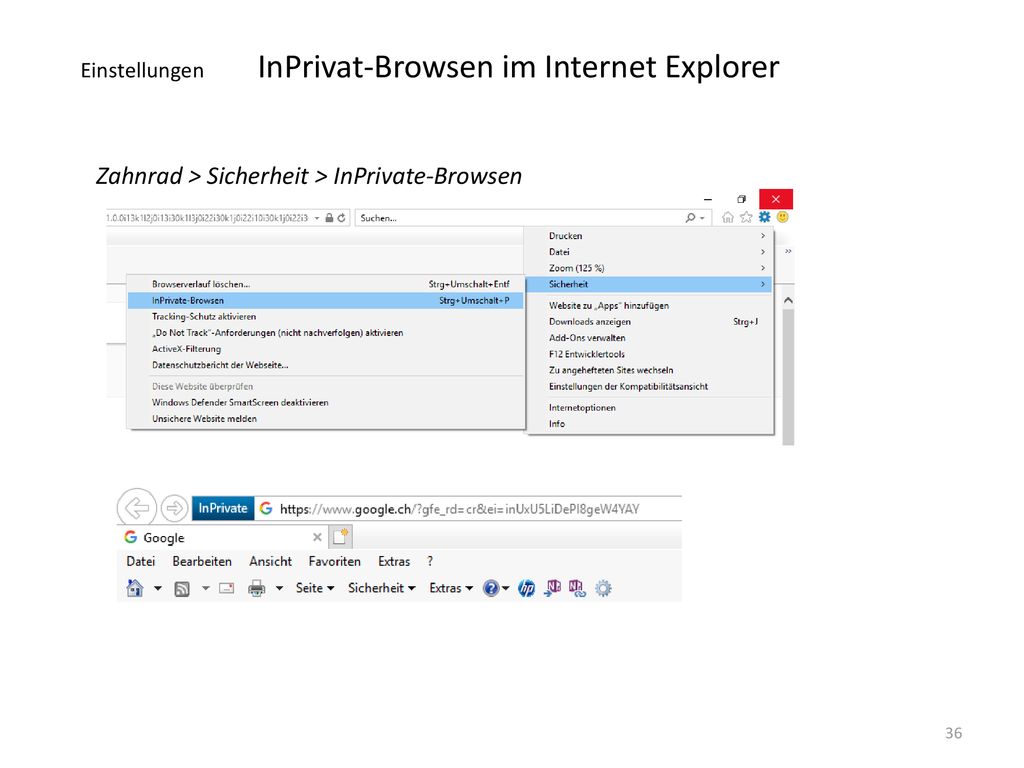
Task: Click the OneNote linked notes icon with chain
Action: point(577,588)
